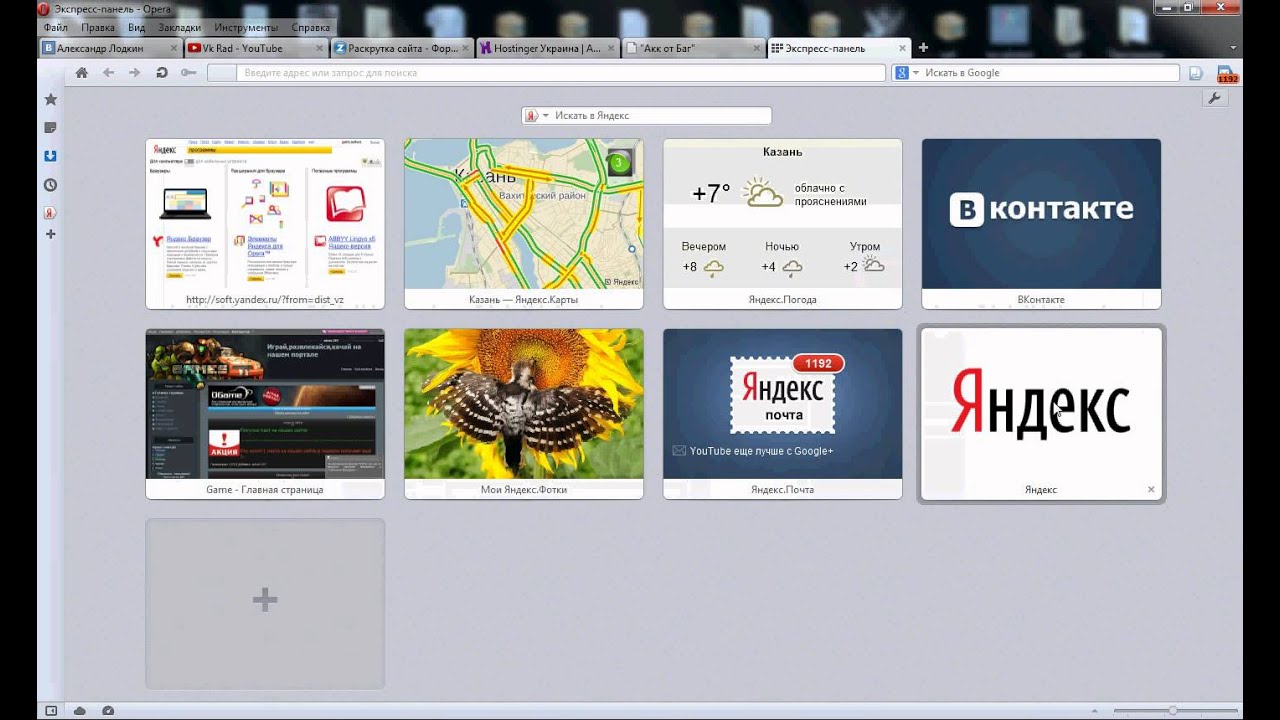Open the History clock panel in sidebar

[50, 185]
